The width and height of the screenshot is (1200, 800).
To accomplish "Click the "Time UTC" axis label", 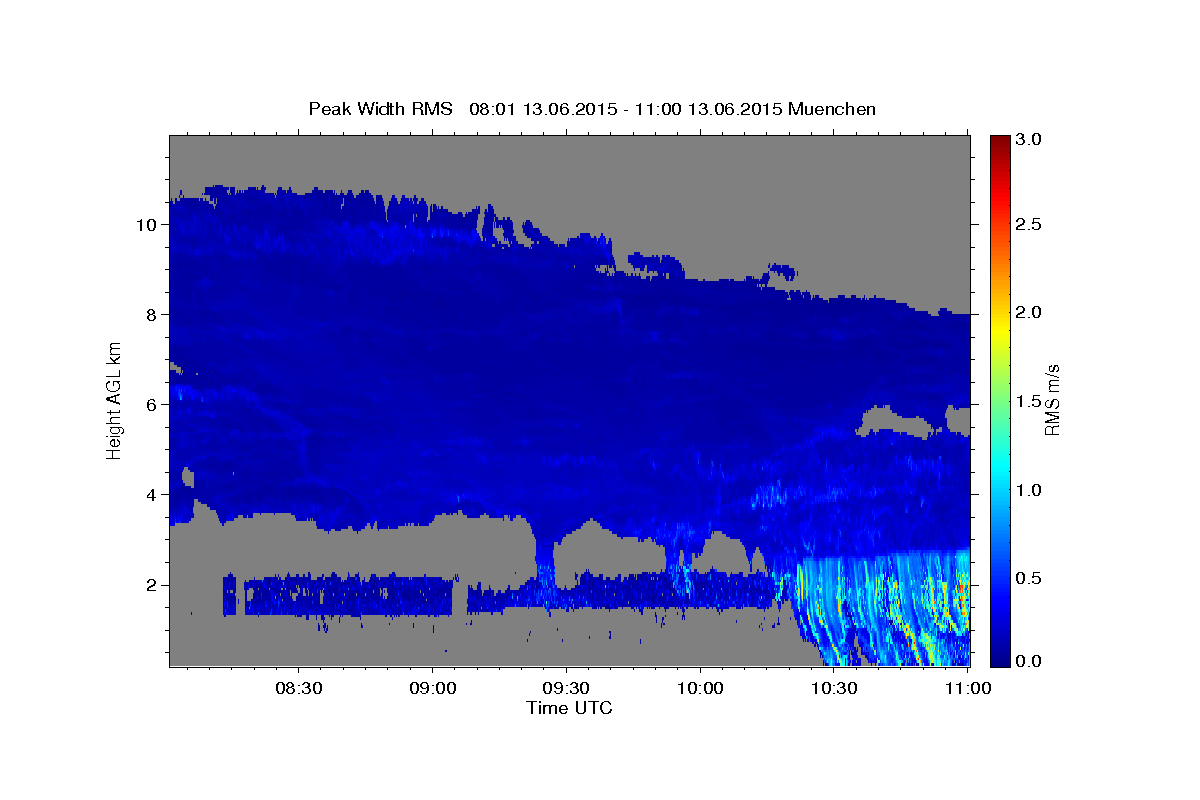I will (569, 708).
